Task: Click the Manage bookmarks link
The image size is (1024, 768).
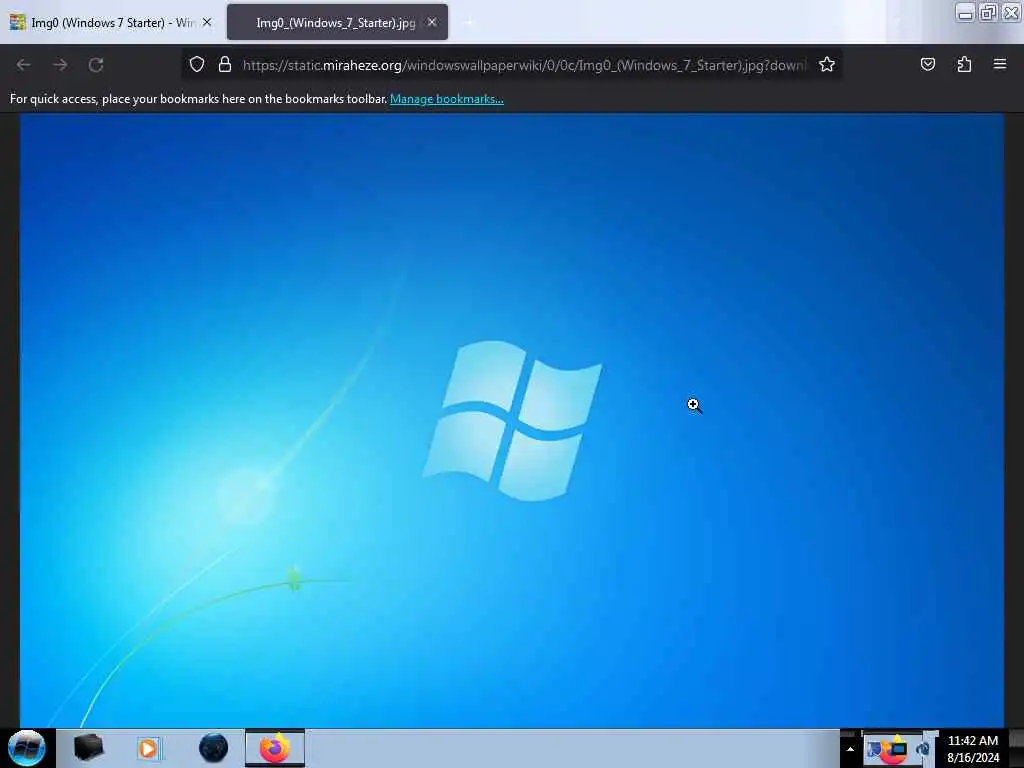Action: pos(447,99)
